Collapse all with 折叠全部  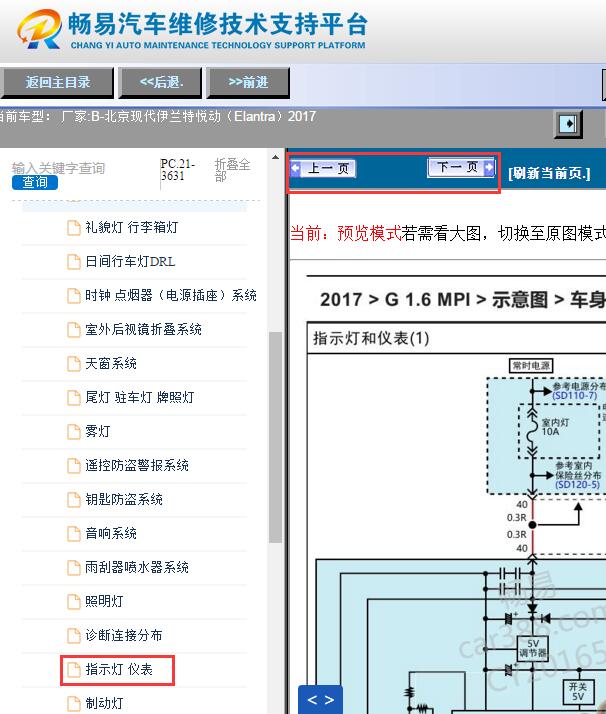[232, 169]
